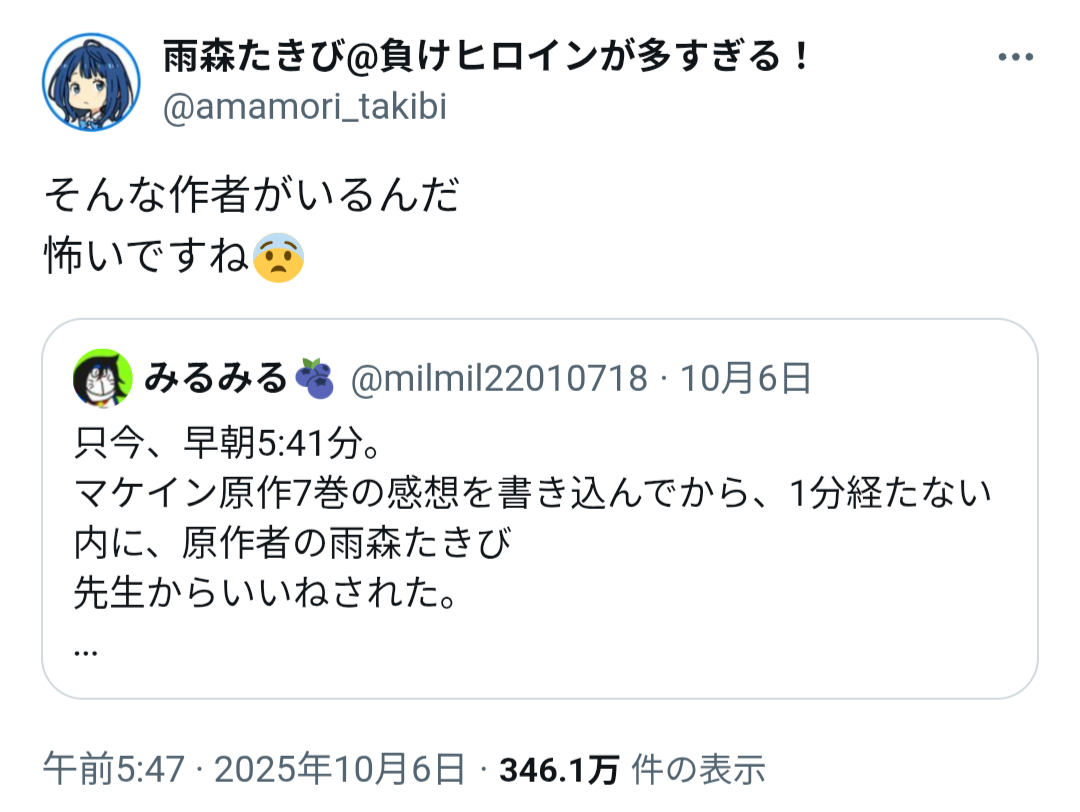Click the @milmil22010718 handle
Image resolution: width=1080 pixels, height=812 pixels.
click(x=498, y=379)
